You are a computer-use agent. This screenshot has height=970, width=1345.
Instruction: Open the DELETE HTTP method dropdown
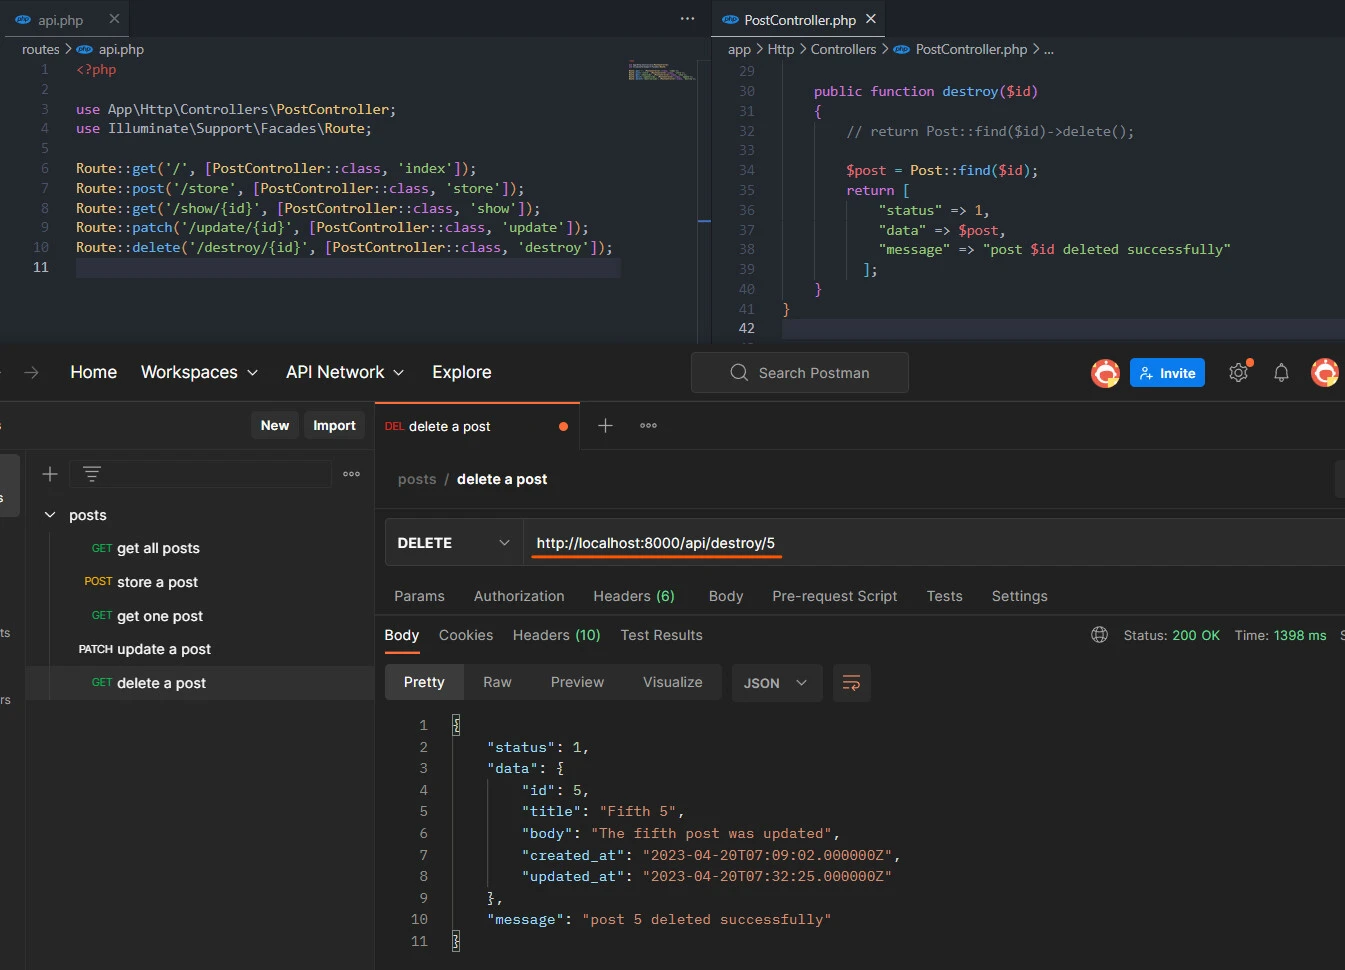[x=453, y=543]
